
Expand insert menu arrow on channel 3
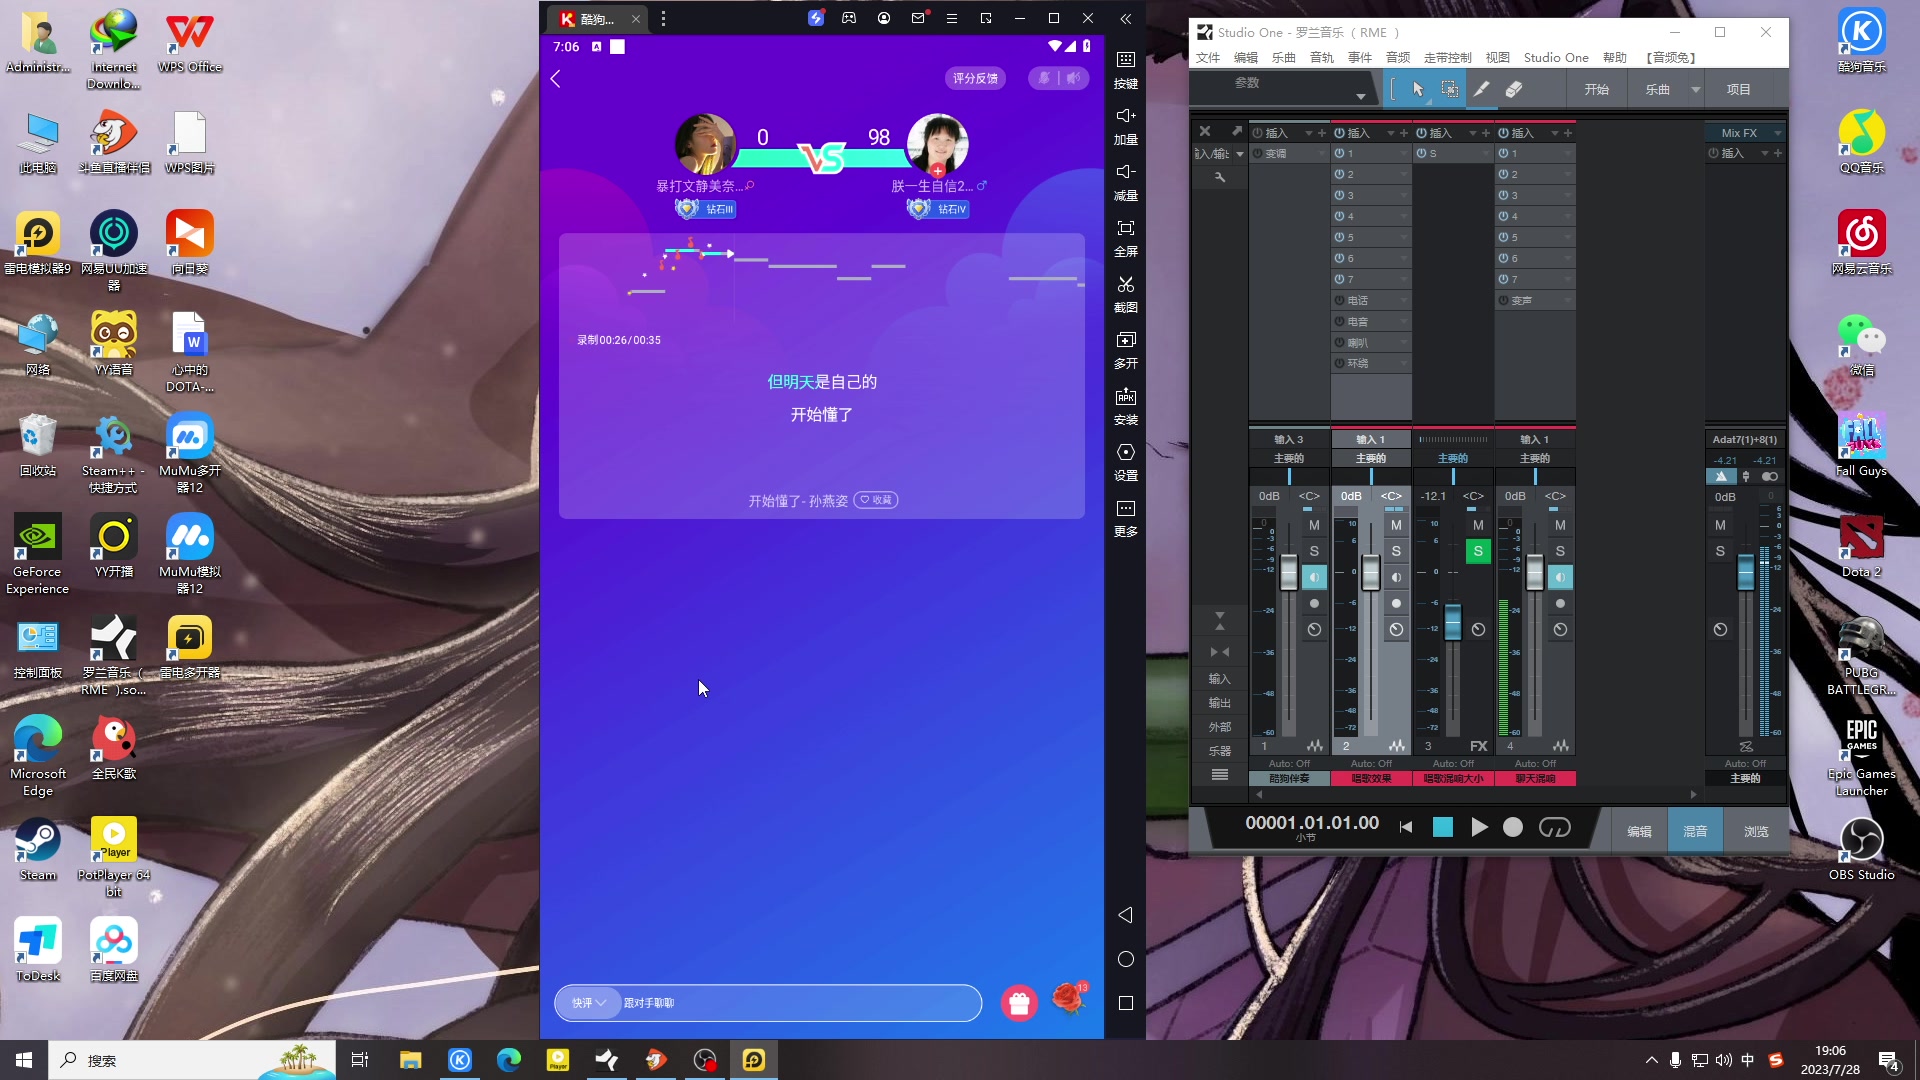tap(1472, 133)
